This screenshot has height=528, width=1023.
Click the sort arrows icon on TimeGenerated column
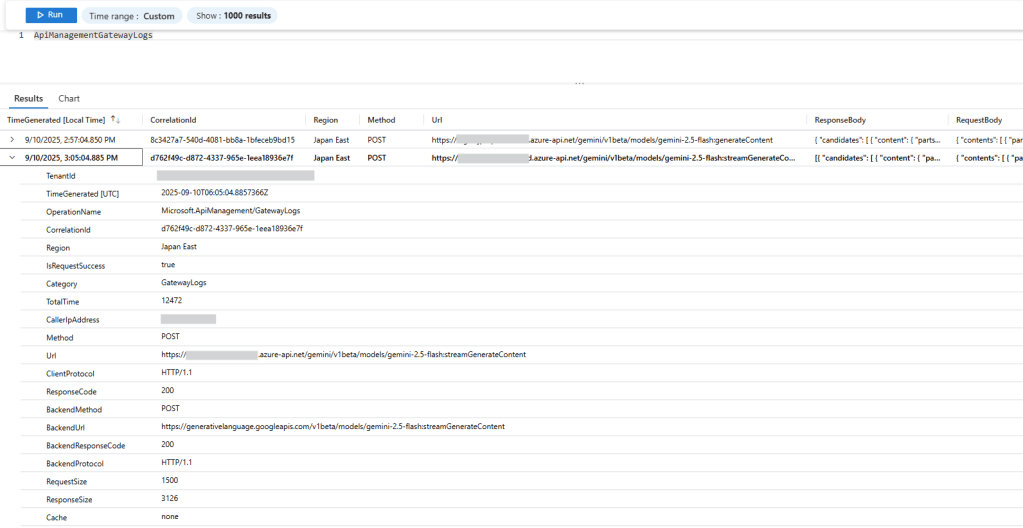point(115,120)
